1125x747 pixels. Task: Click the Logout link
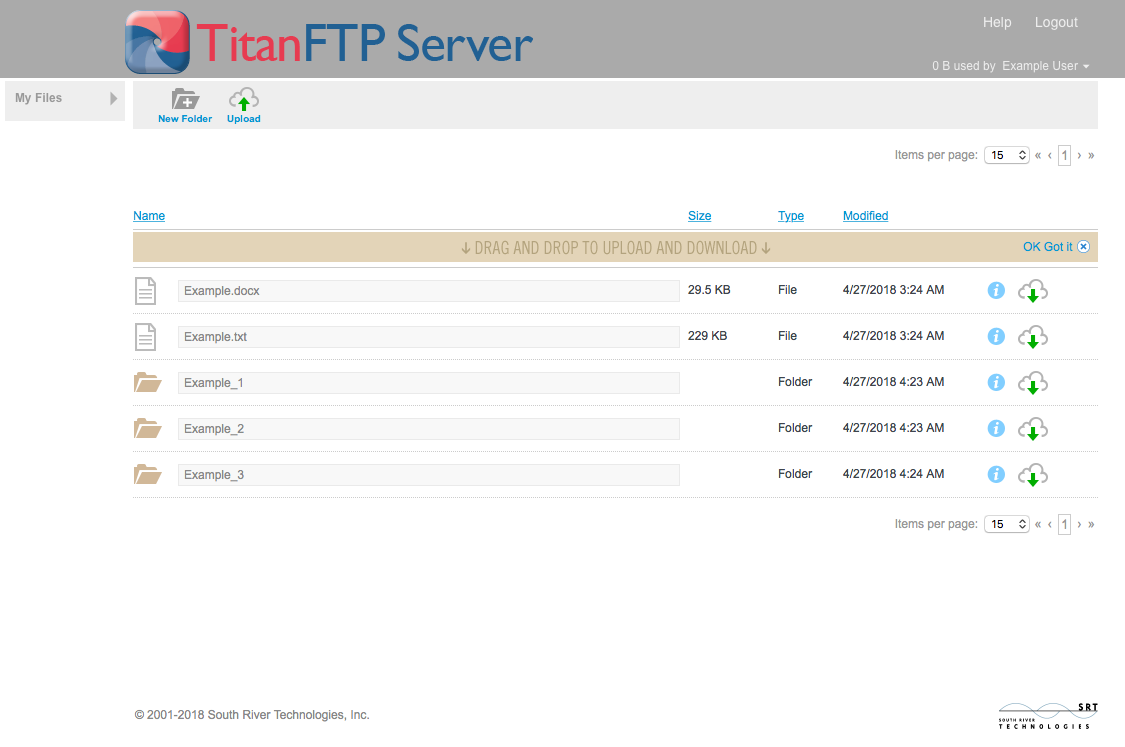click(1056, 22)
